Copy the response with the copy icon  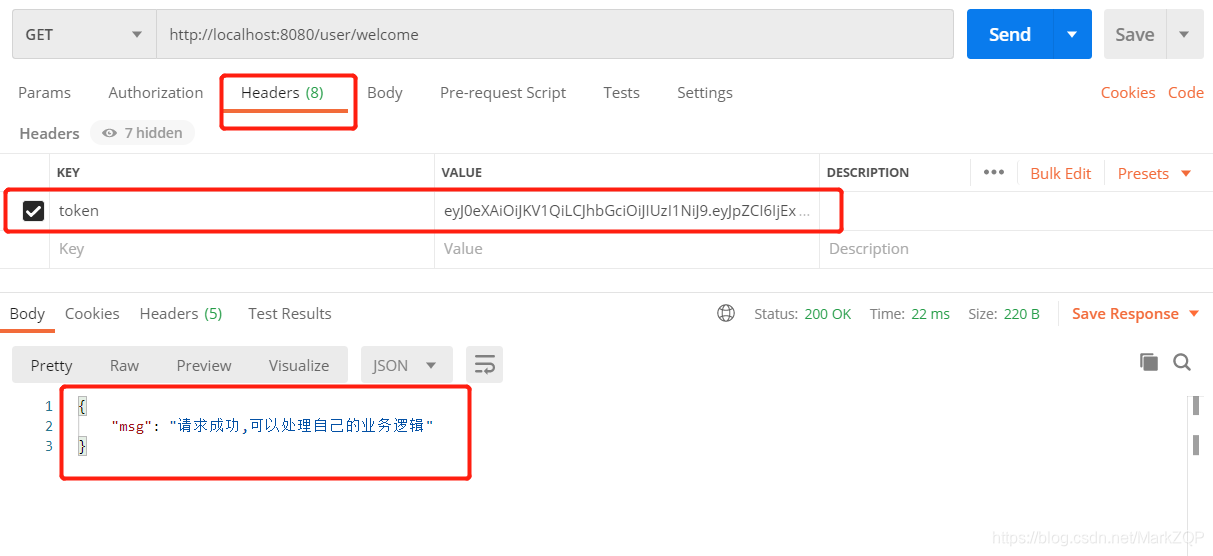point(1149,362)
